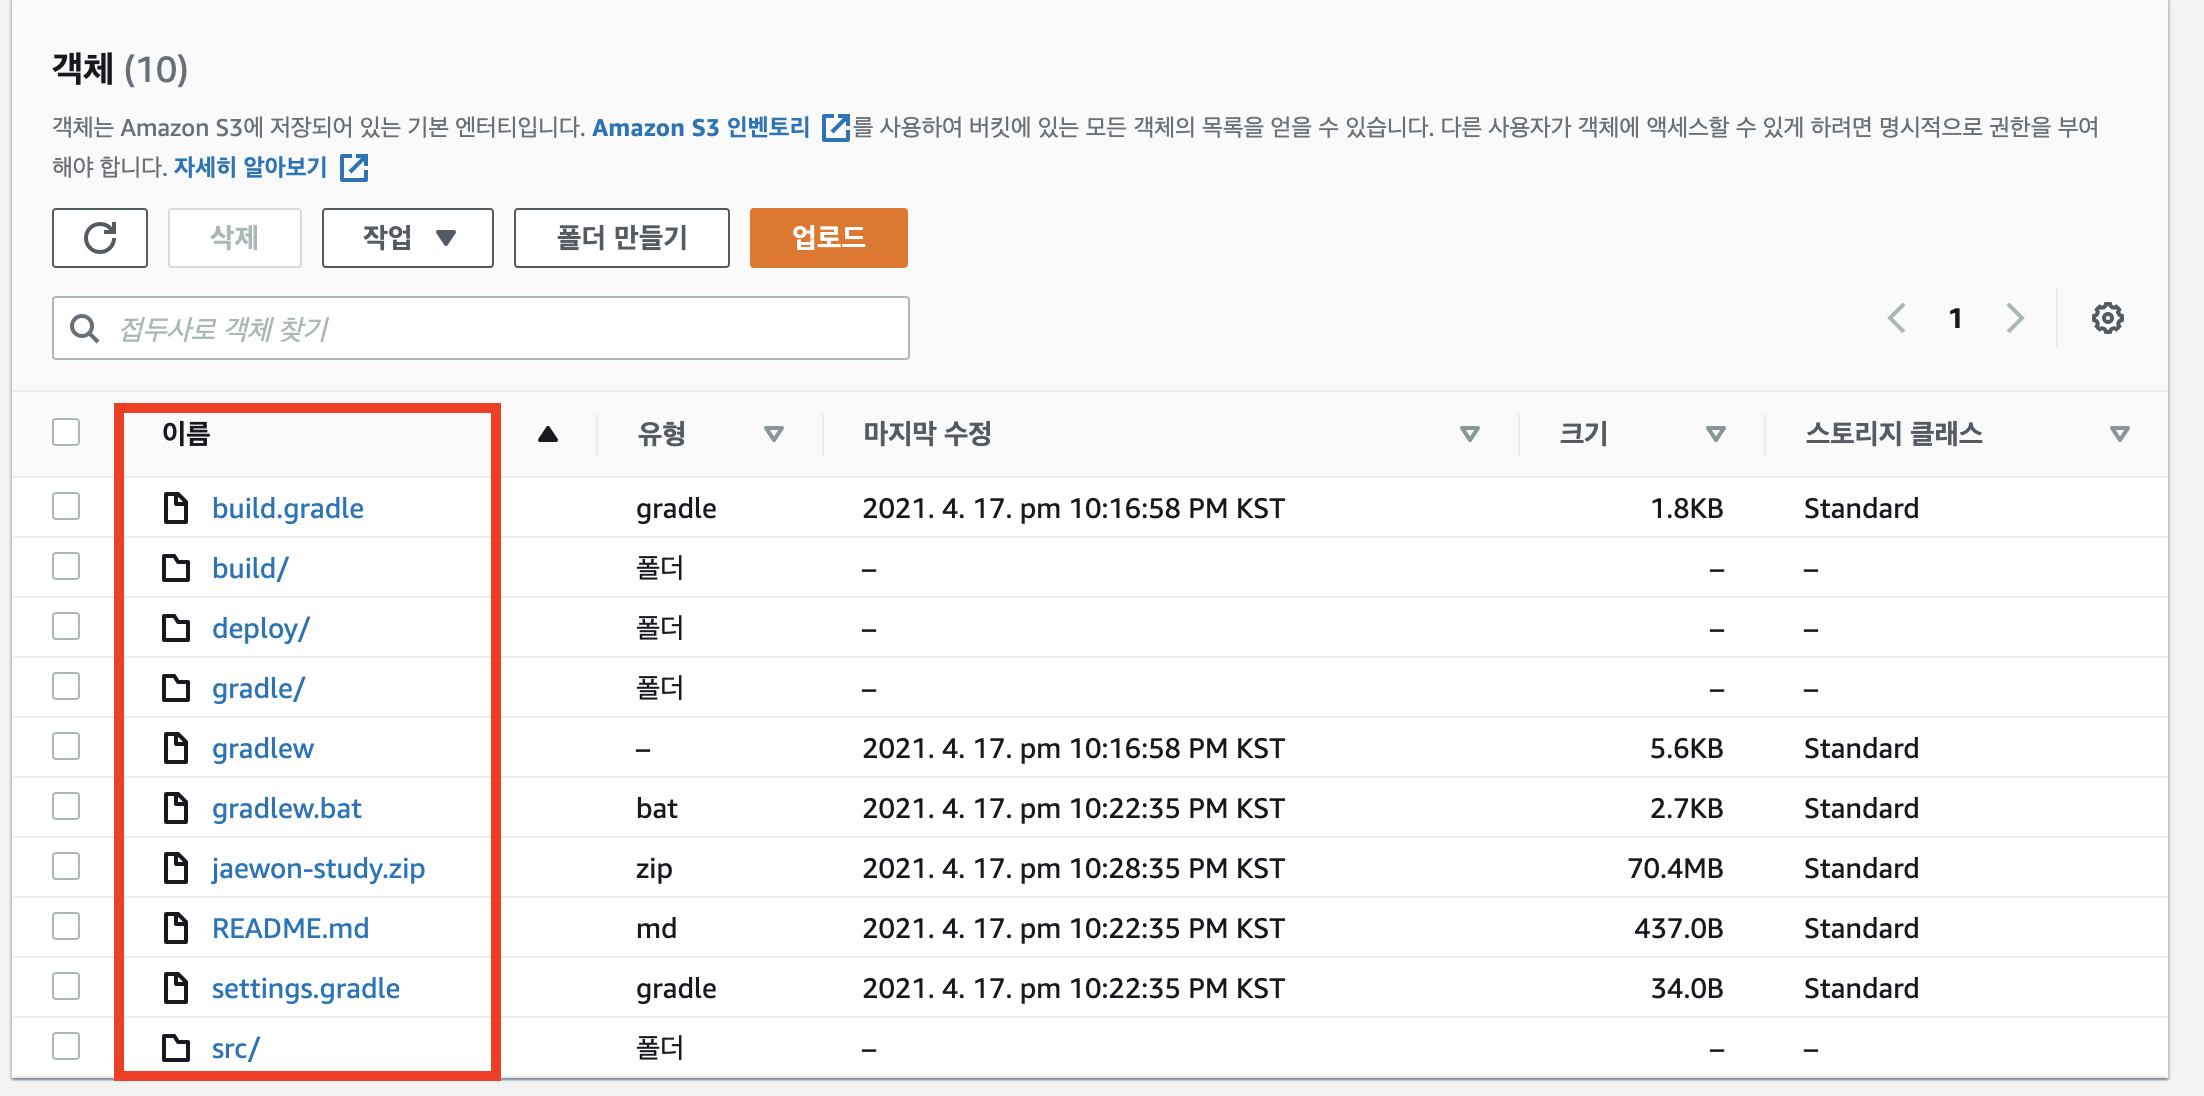The height and width of the screenshot is (1096, 2204).
Task: Toggle the select-all checkbox in the header
Action: (66, 433)
